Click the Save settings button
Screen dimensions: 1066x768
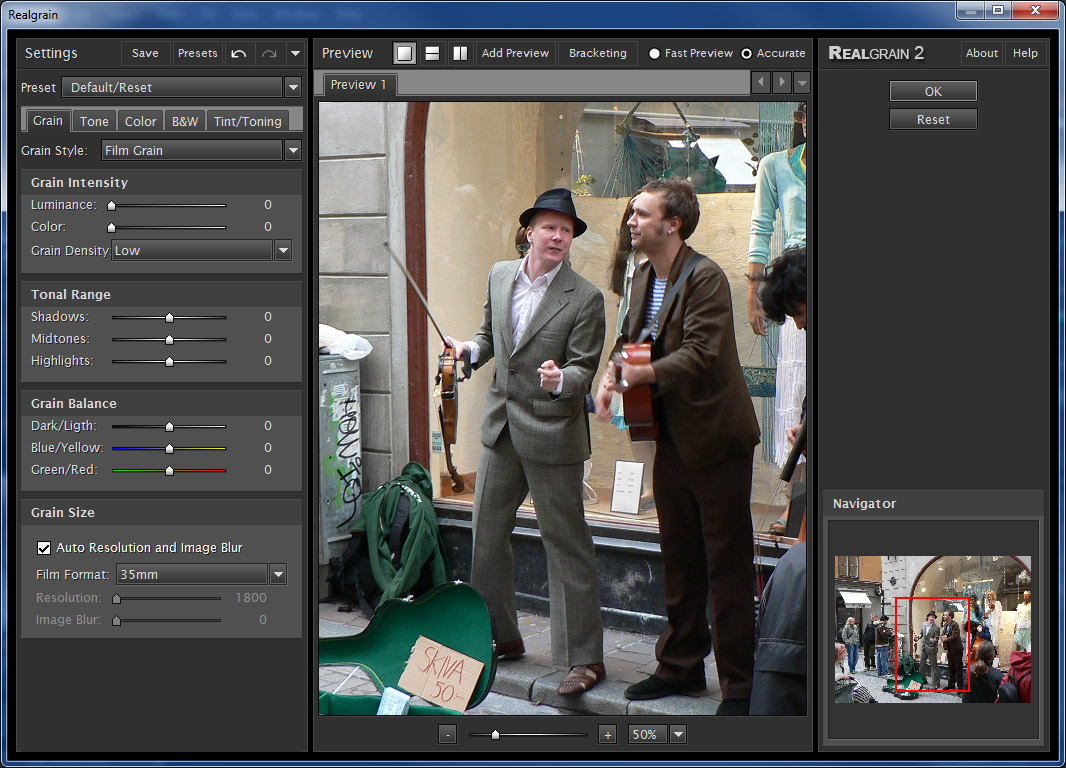pyautogui.click(x=145, y=53)
